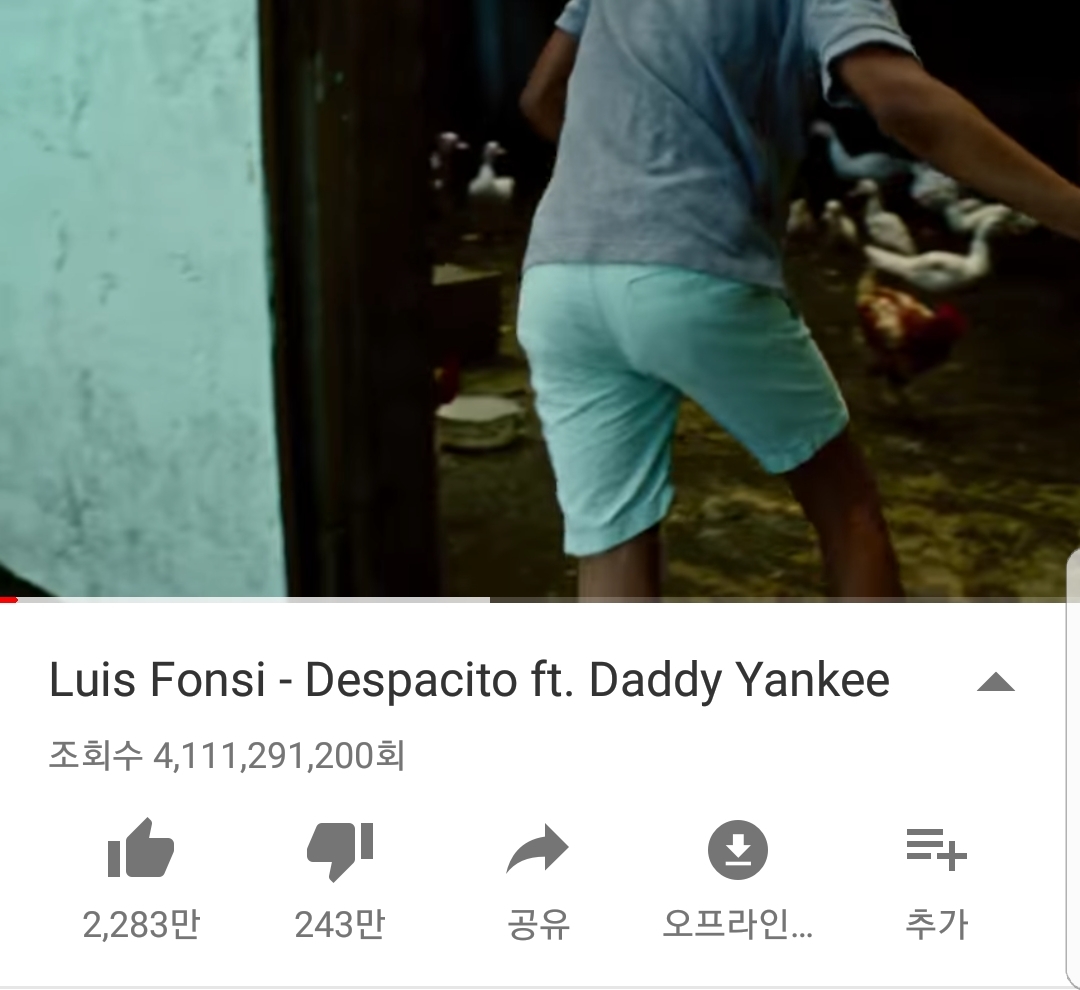Click the red playhead on progress bar
Screen dimensions: 1080x990
(x=8, y=600)
